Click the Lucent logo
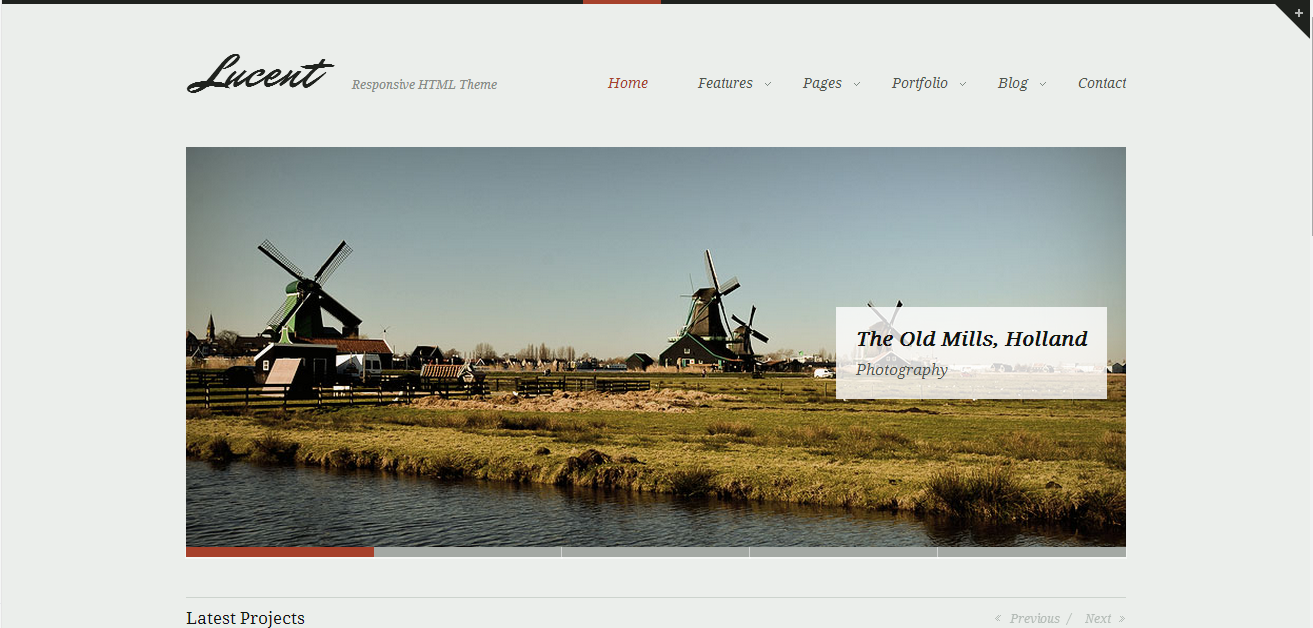This screenshot has height=628, width=1313. (x=260, y=74)
